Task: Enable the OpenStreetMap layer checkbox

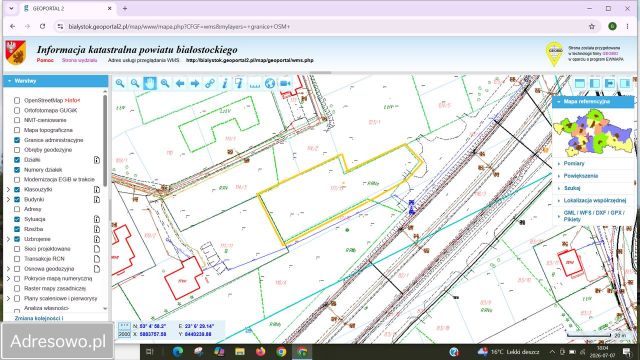Action: click(17, 100)
